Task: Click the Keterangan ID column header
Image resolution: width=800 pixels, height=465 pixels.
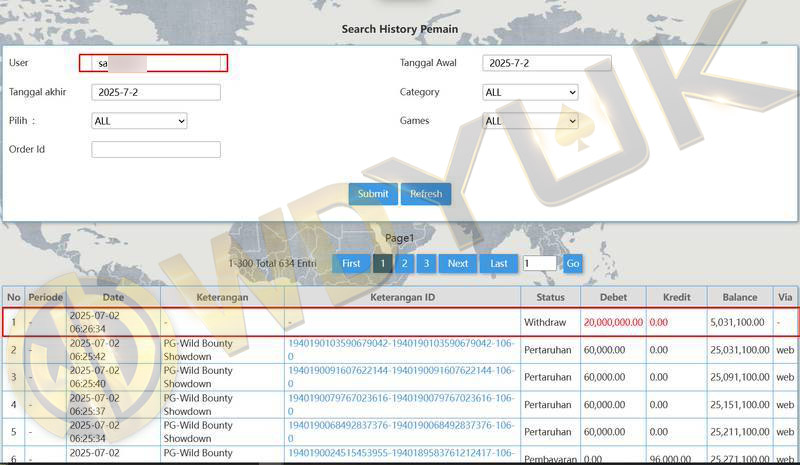Action: click(x=403, y=297)
